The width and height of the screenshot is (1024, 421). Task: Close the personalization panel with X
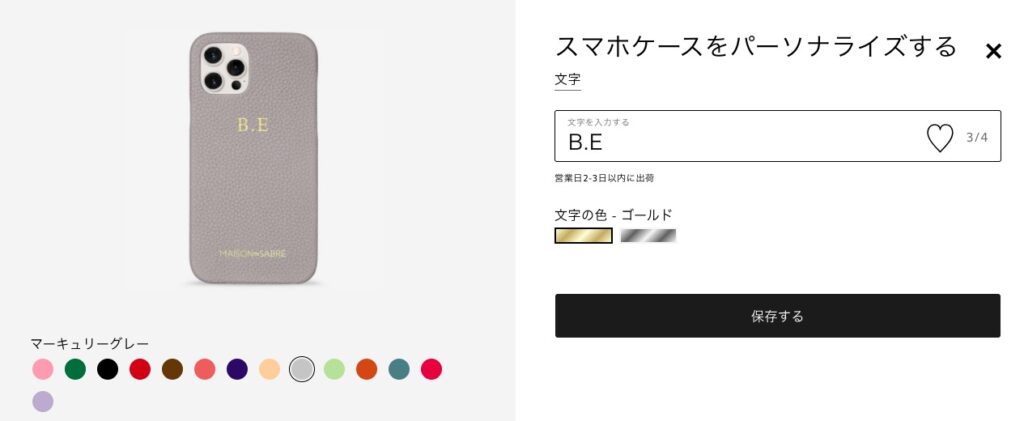tap(993, 51)
